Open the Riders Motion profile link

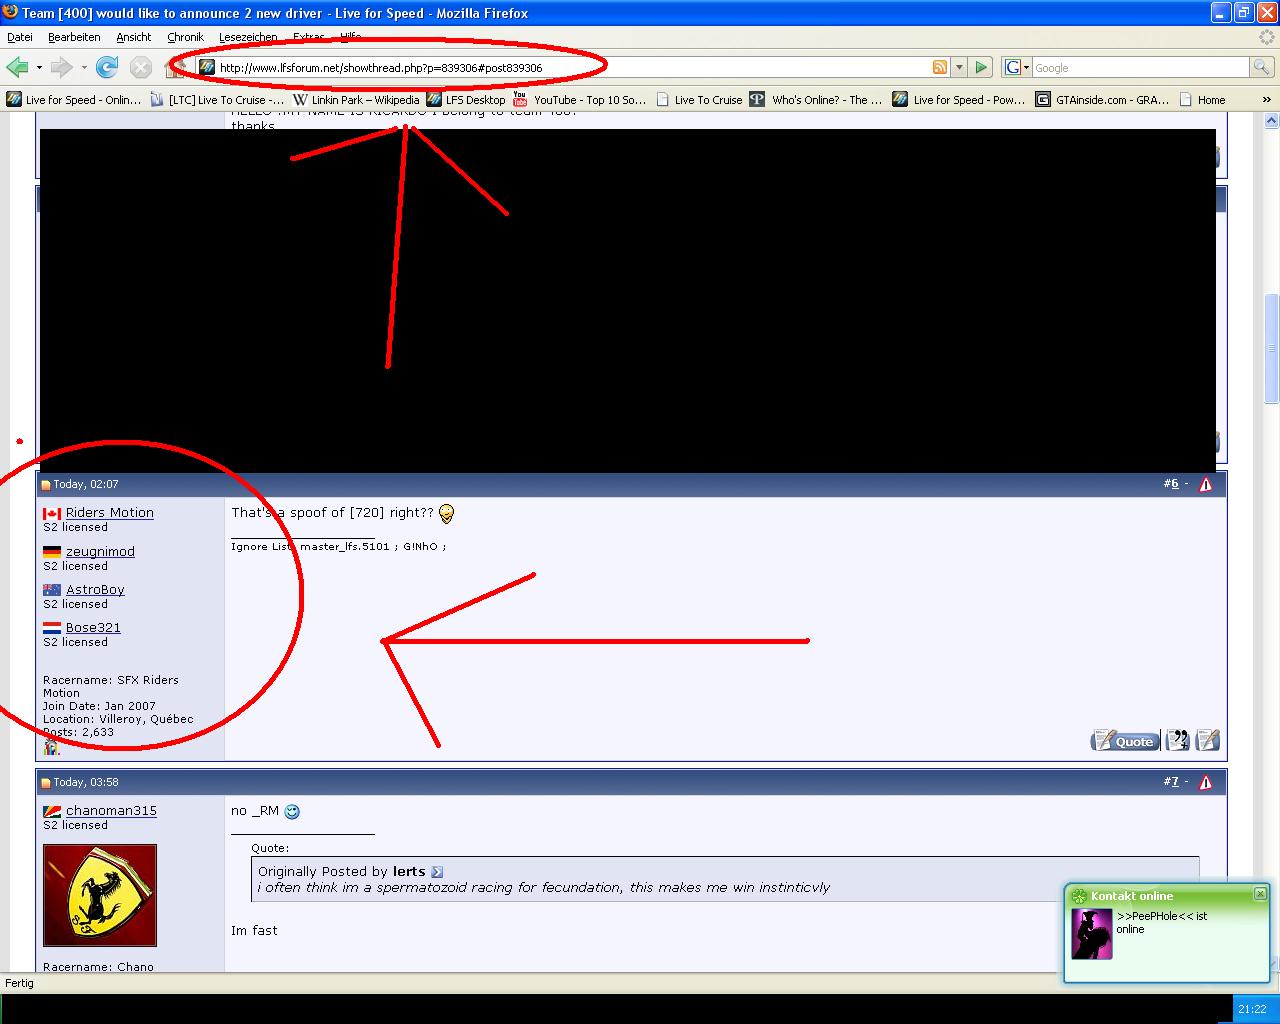pos(110,513)
